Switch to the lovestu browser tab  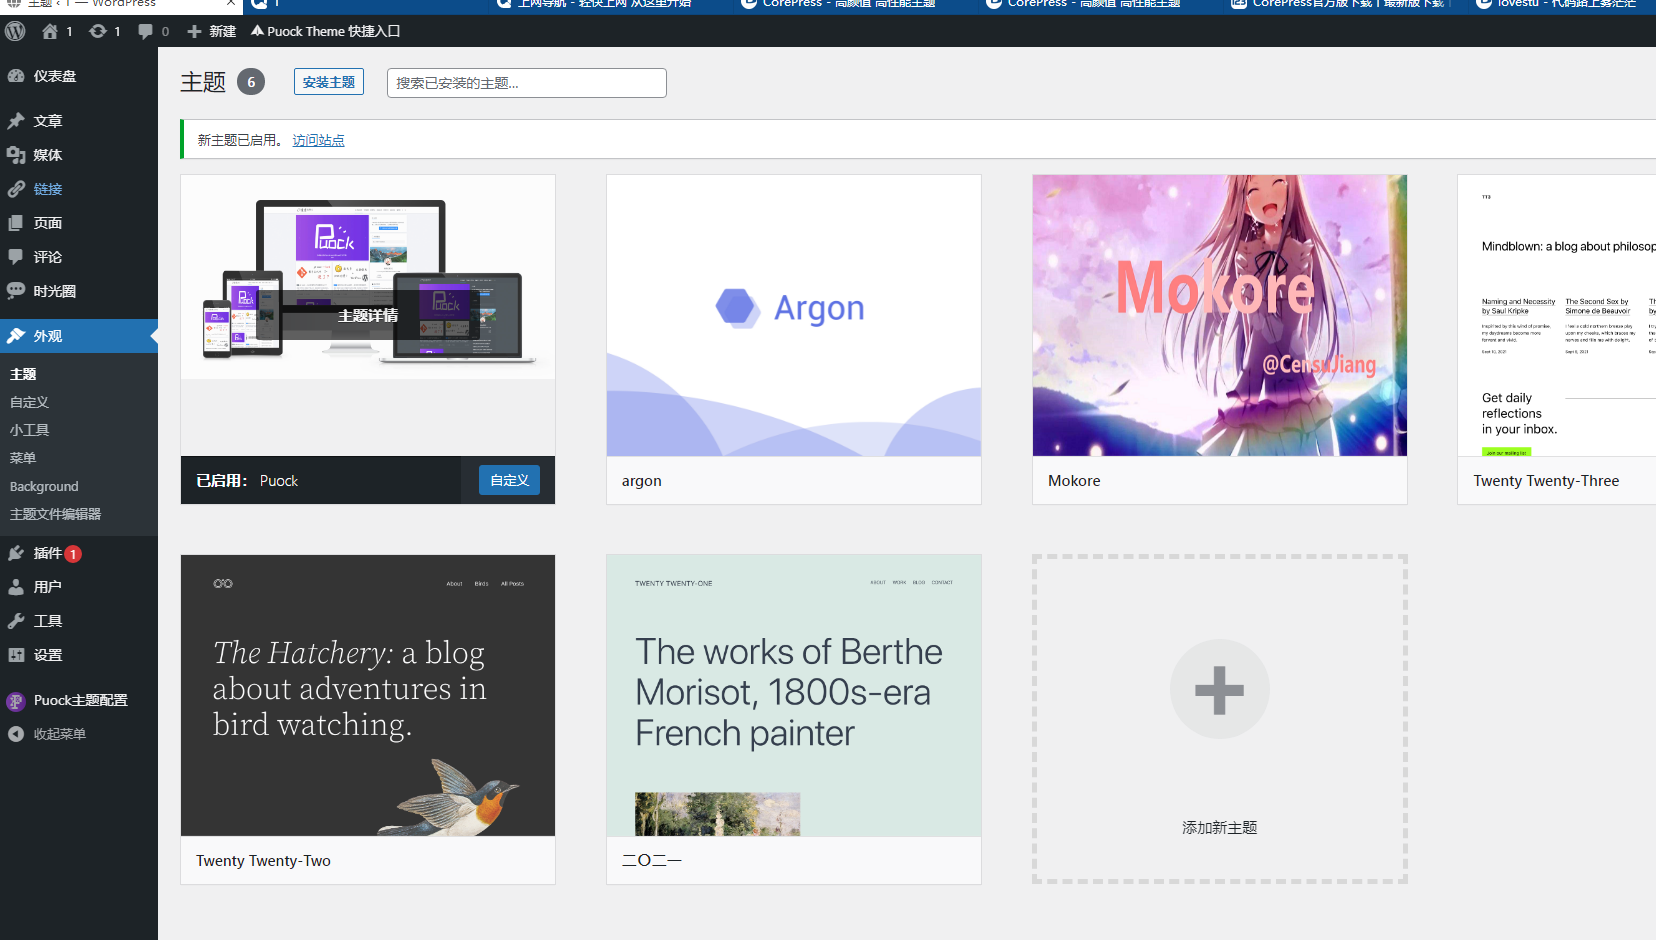pyautogui.click(x=1566, y=3)
